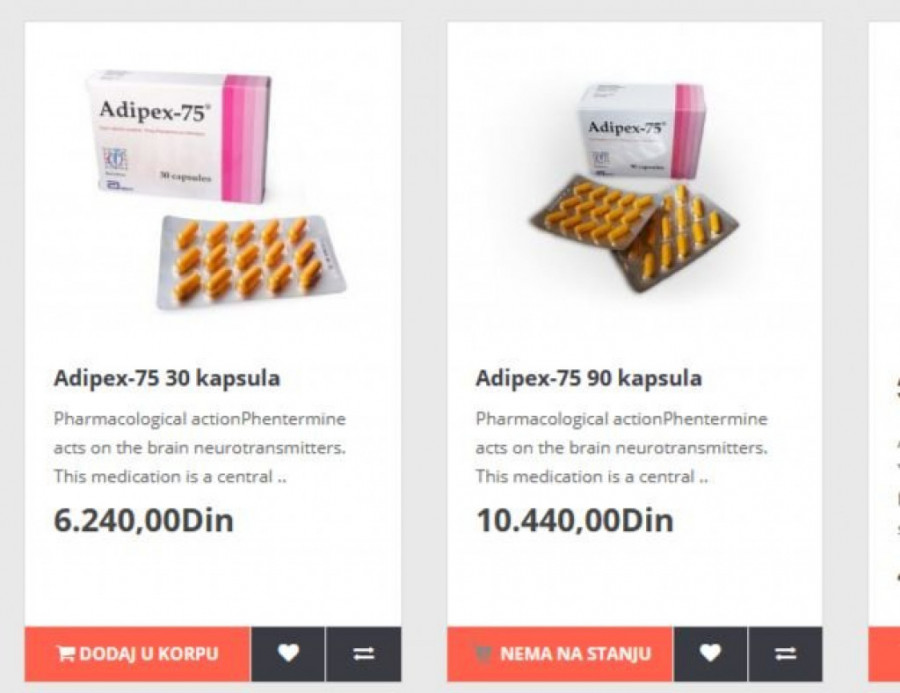
Task: Open Adipex-75 30 kapsula product title
Action: click(x=167, y=378)
